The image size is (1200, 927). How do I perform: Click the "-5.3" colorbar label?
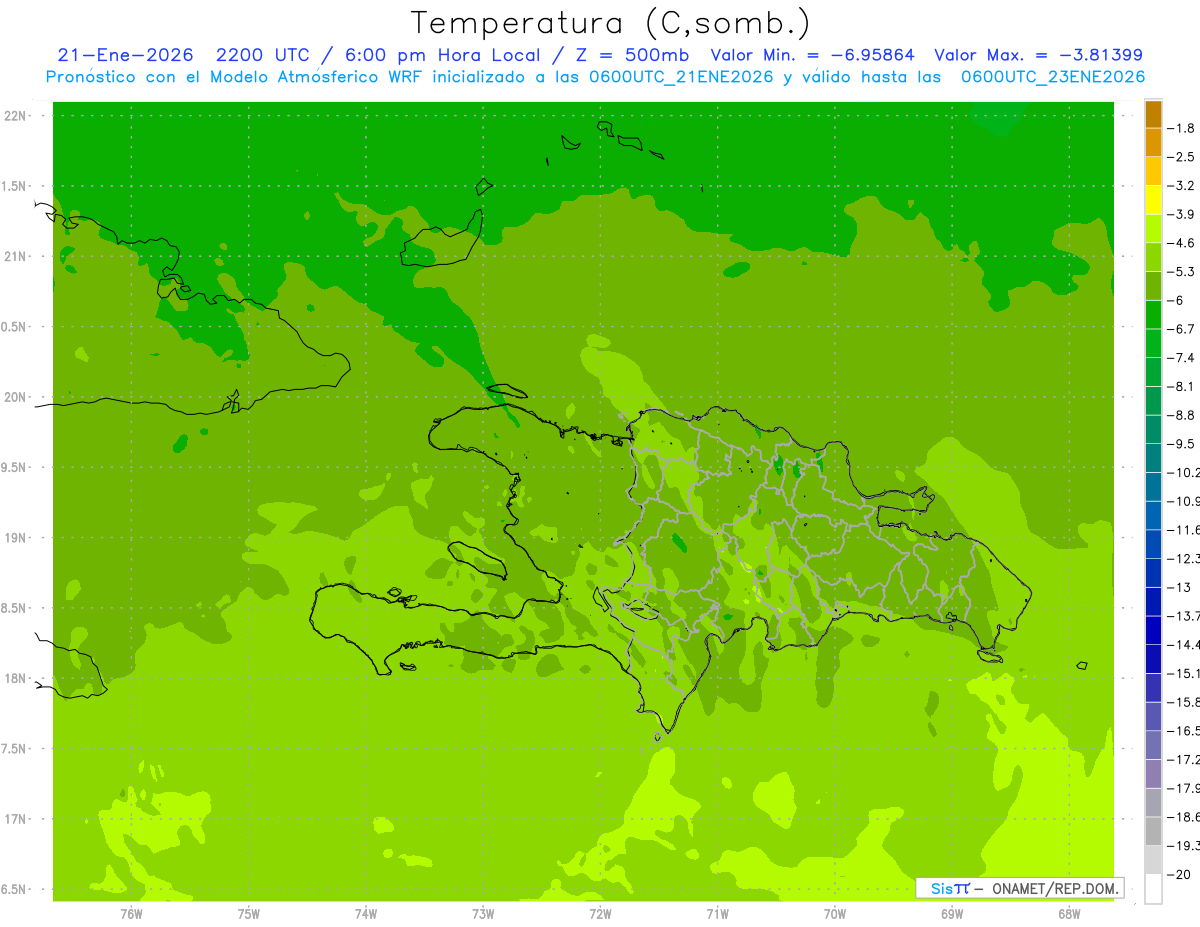point(1183,272)
